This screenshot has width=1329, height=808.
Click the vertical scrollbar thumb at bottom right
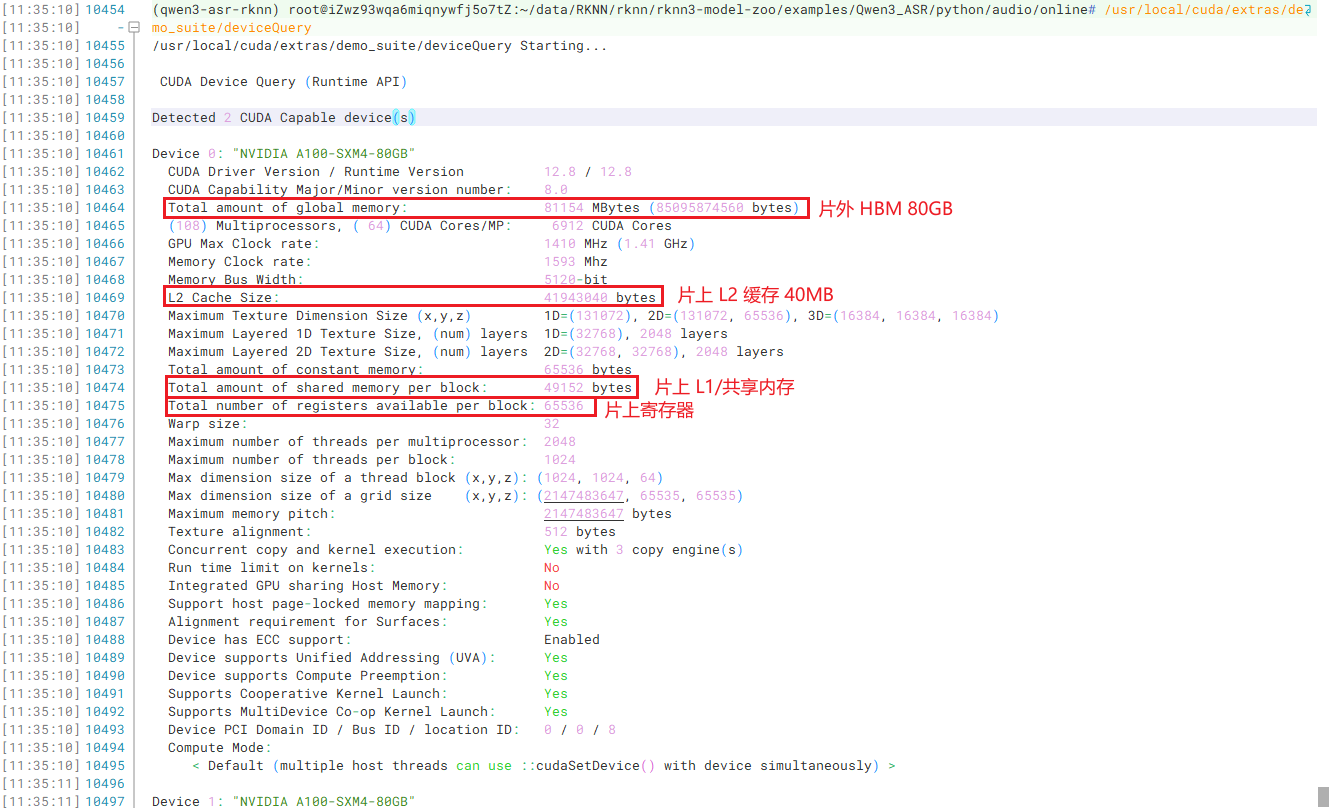tap(1322, 796)
